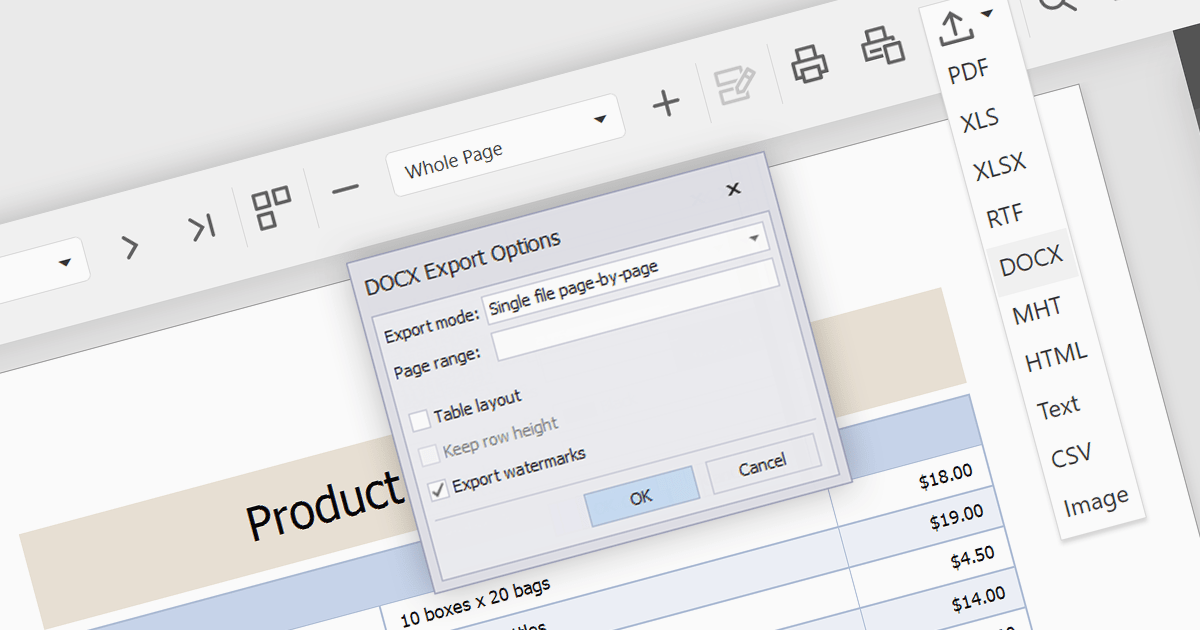Image resolution: width=1200 pixels, height=630 pixels.
Task: Click the print page setup icon
Action: pyautogui.click(x=883, y=46)
